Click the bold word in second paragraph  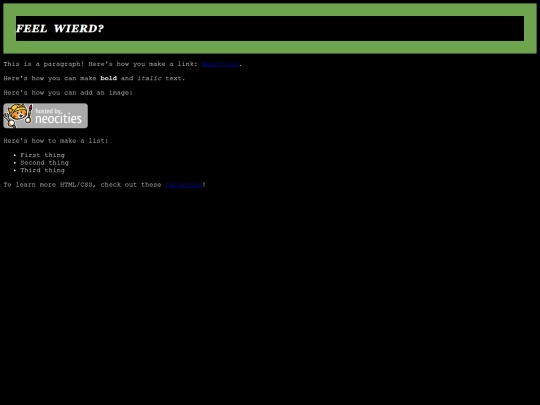coord(108,78)
